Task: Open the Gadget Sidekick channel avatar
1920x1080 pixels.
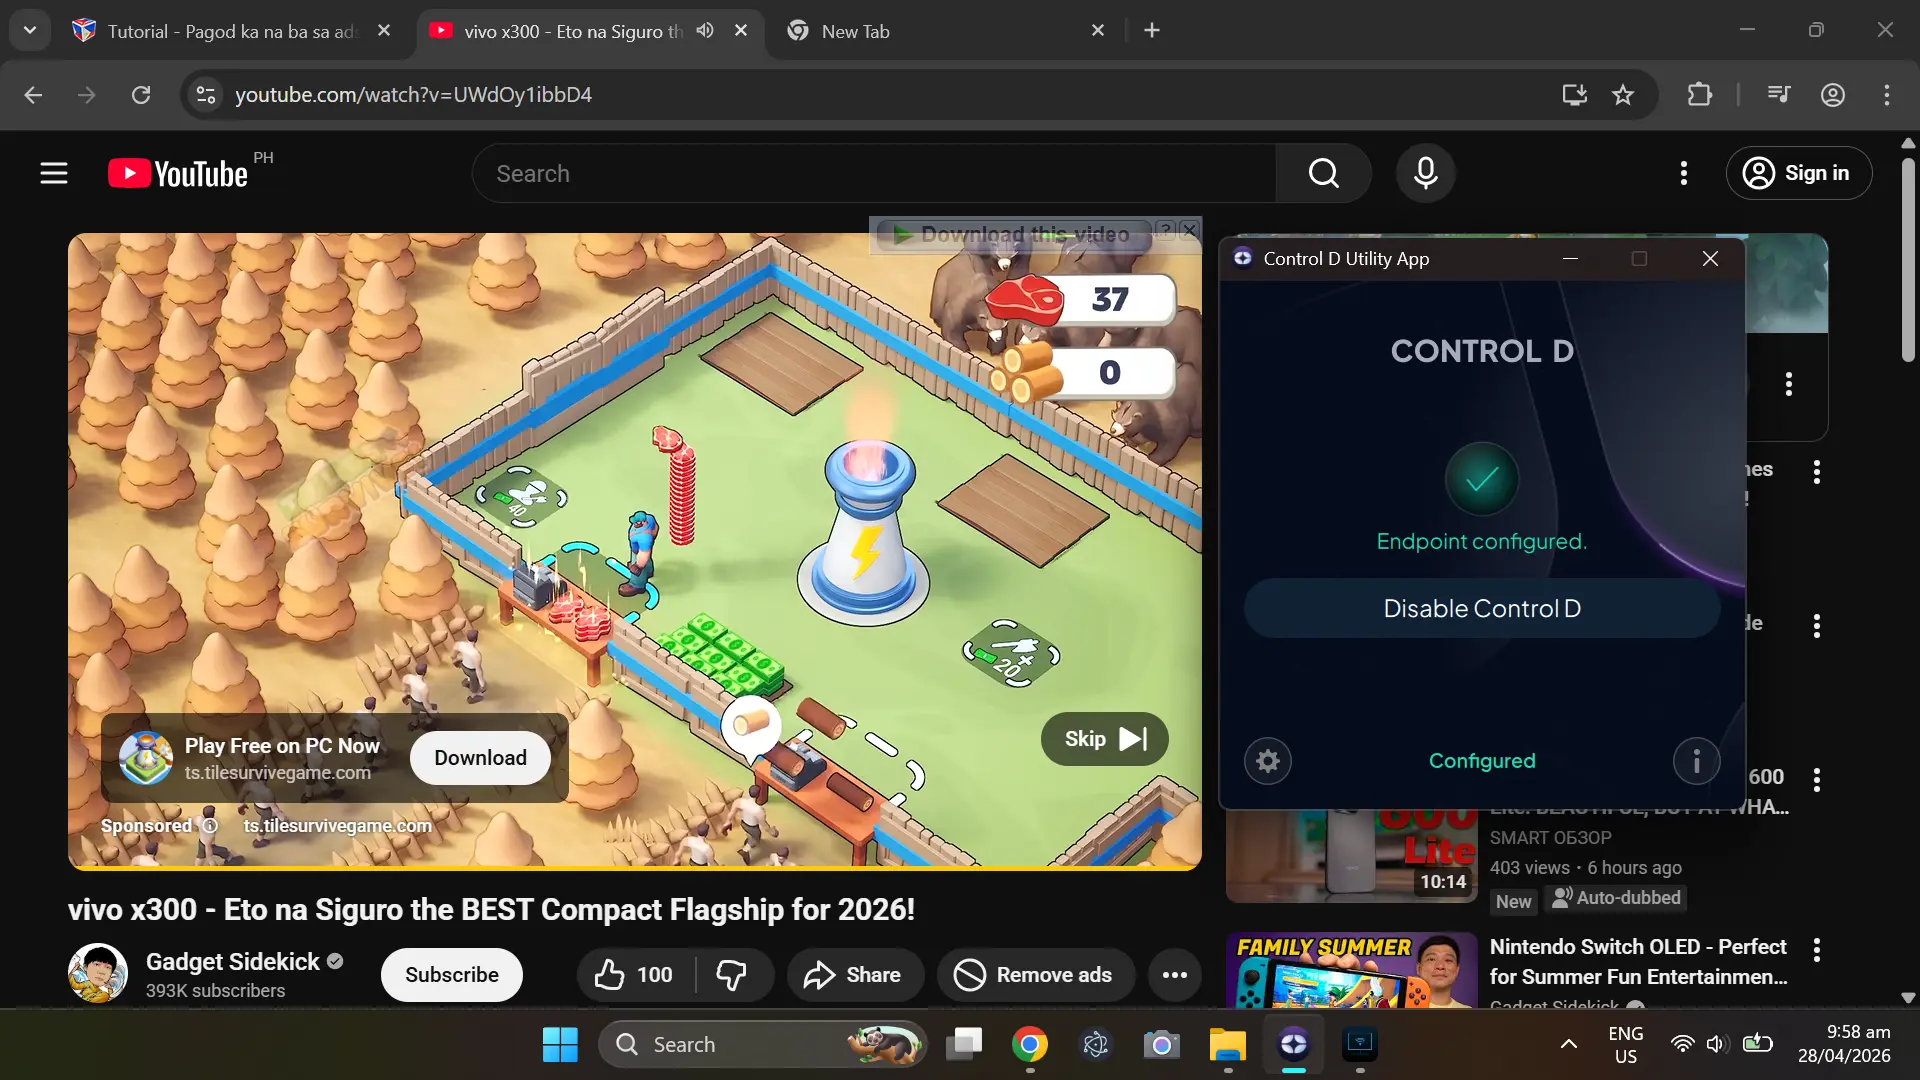Action: click(98, 973)
